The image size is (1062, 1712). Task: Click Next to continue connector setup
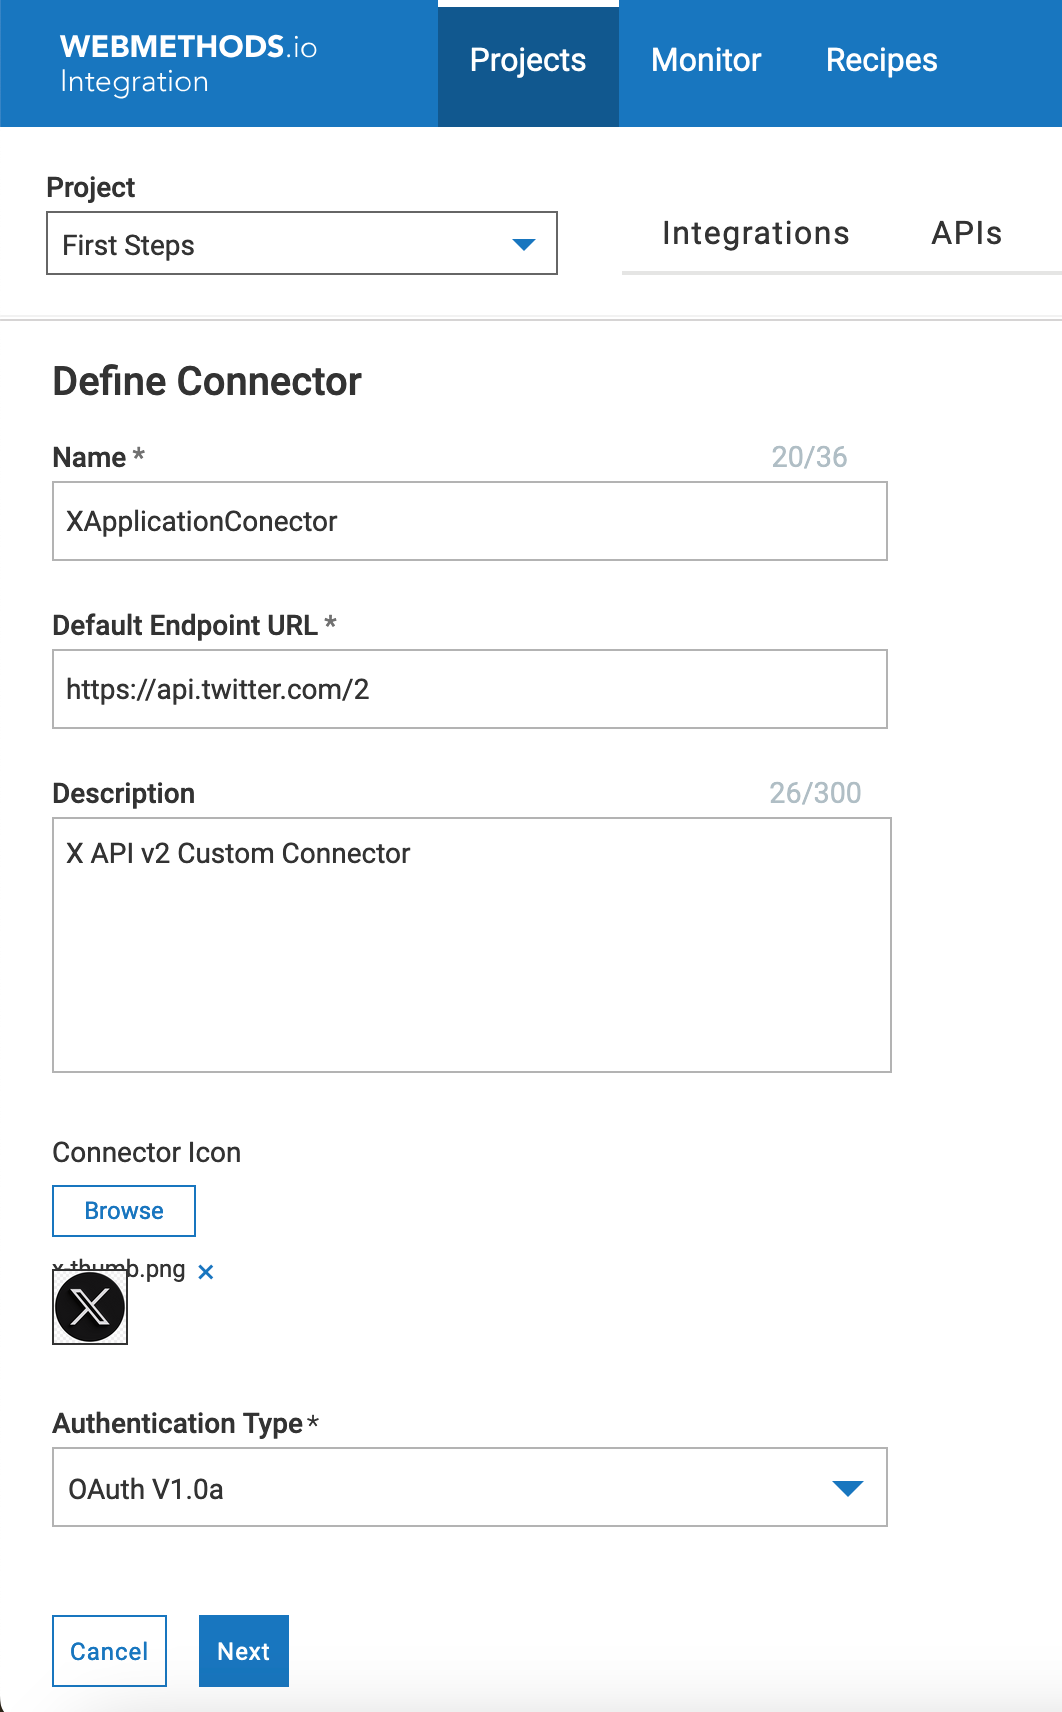244,1651
